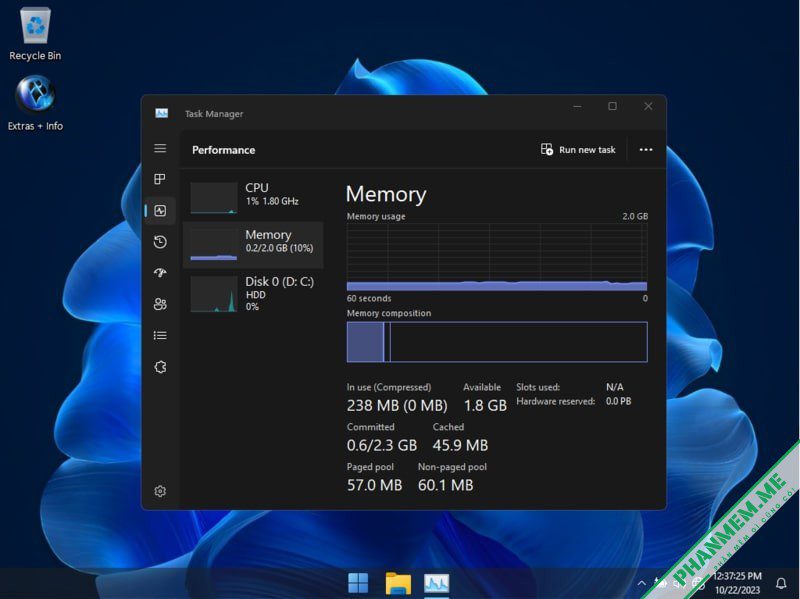Click Task Manager taskbar icon
This screenshot has height=599, width=800.
pyautogui.click(x=436, y=583)
